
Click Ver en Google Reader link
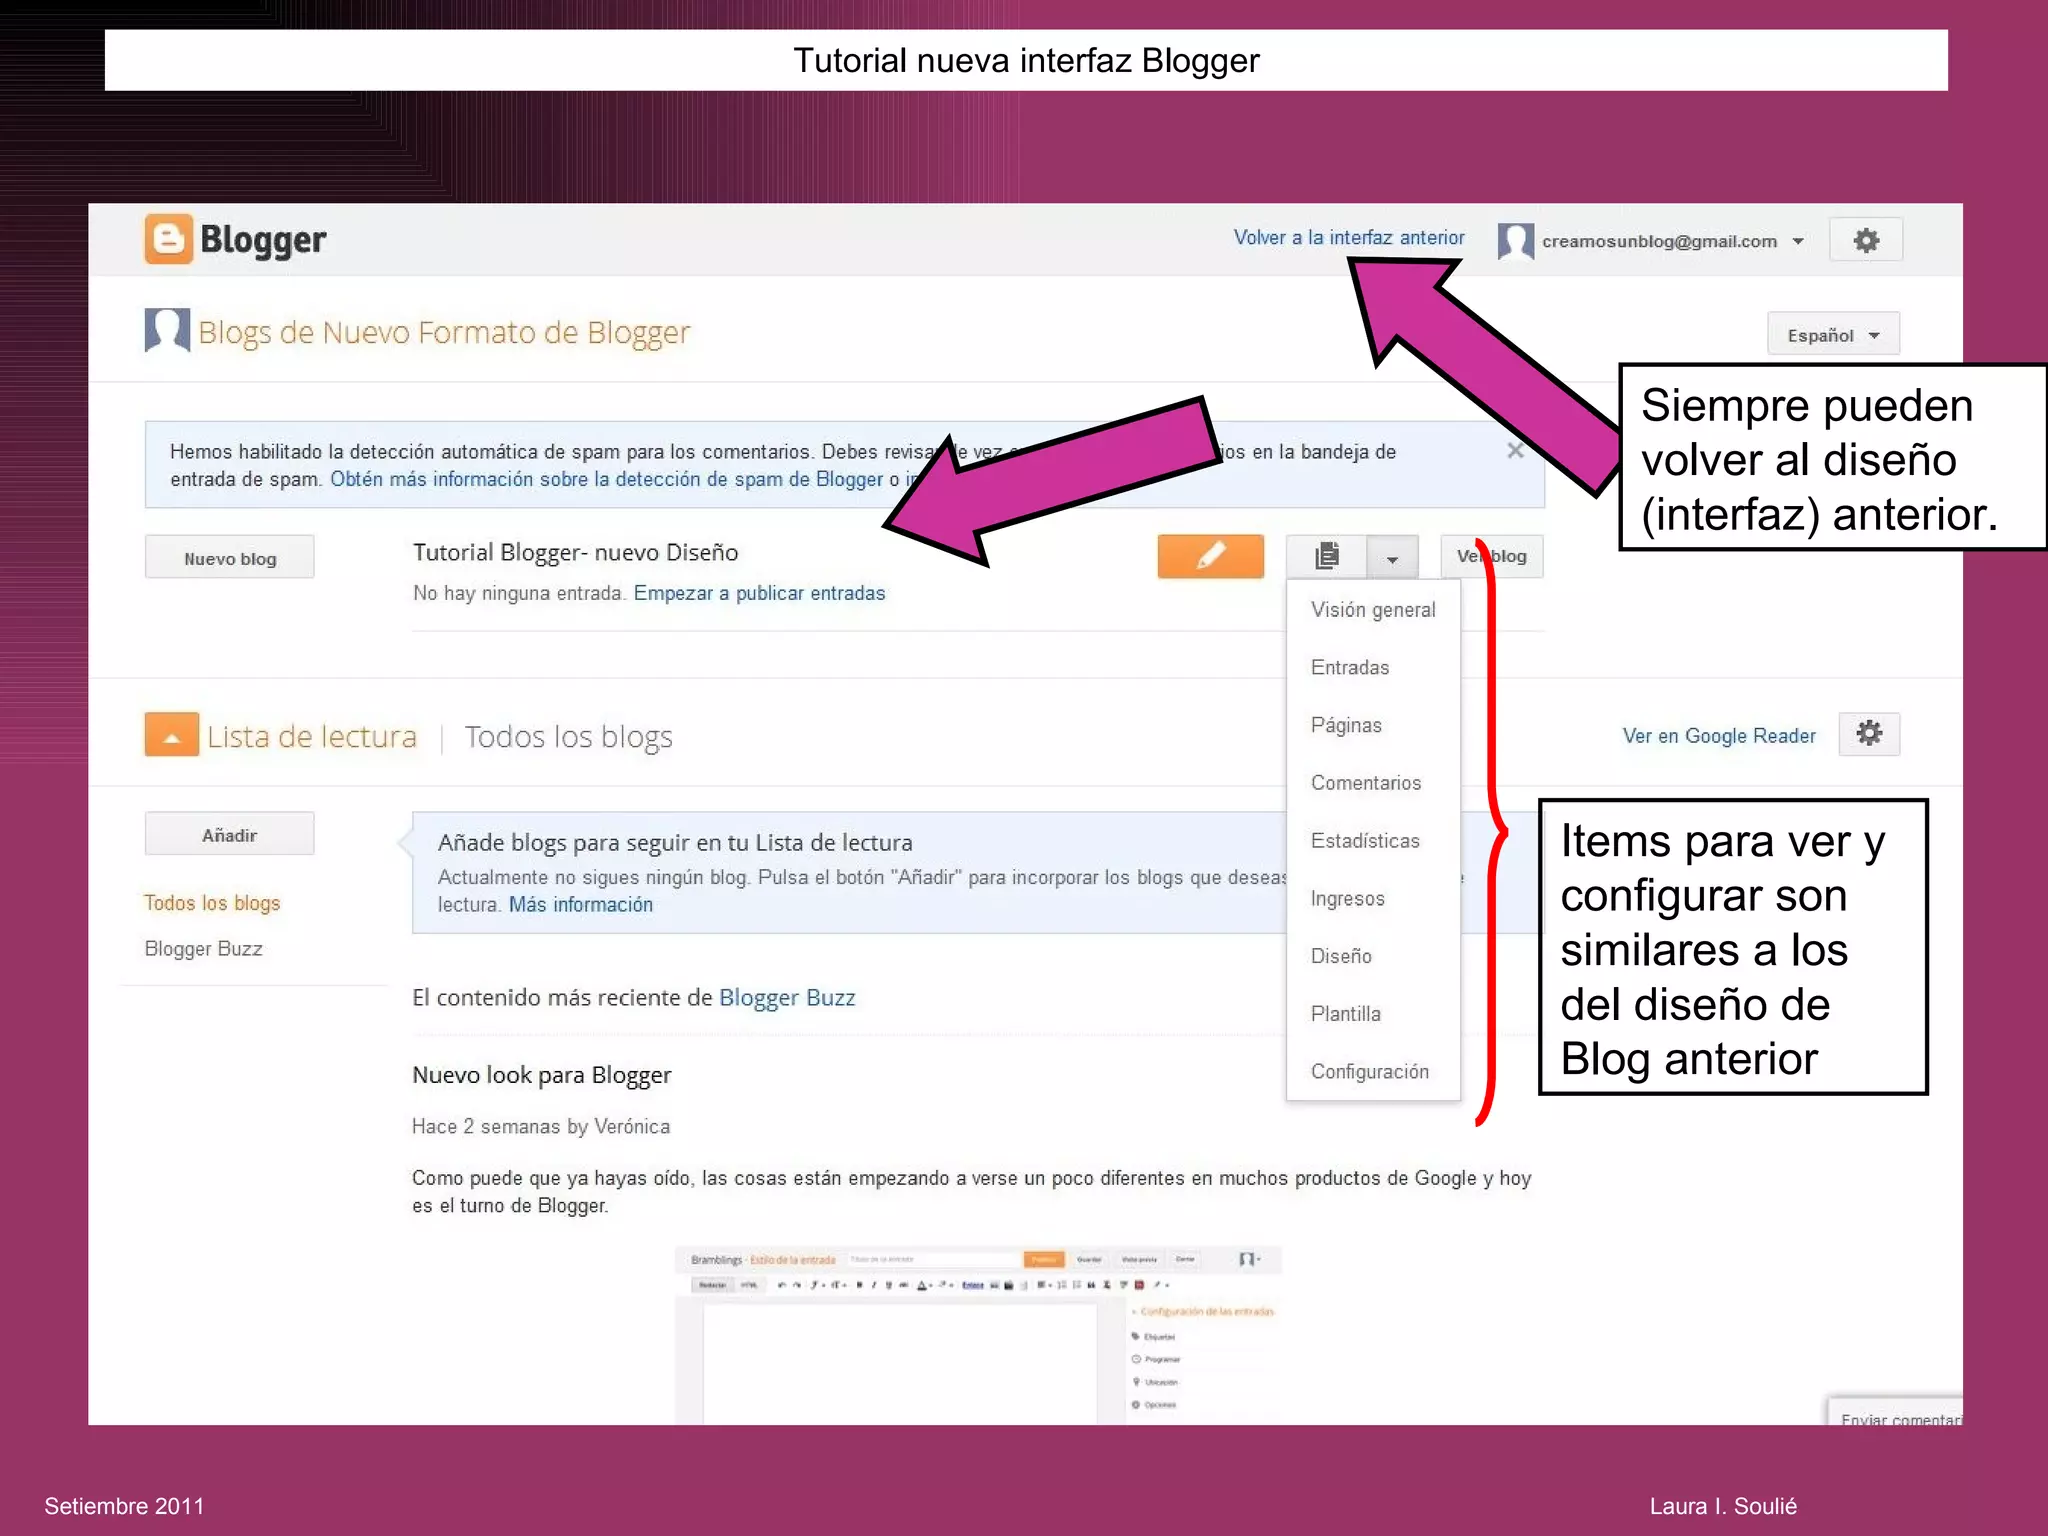(x=1718, y=736)
